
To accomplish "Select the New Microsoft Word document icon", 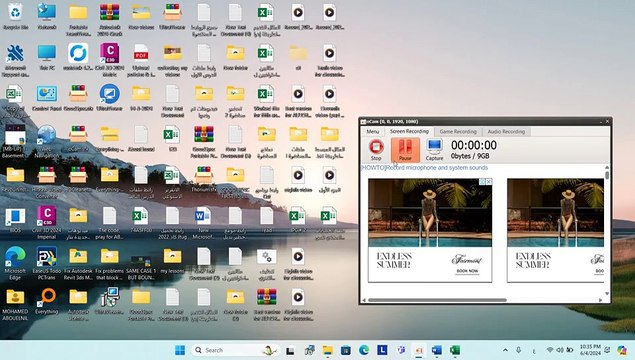I will 204,222.
